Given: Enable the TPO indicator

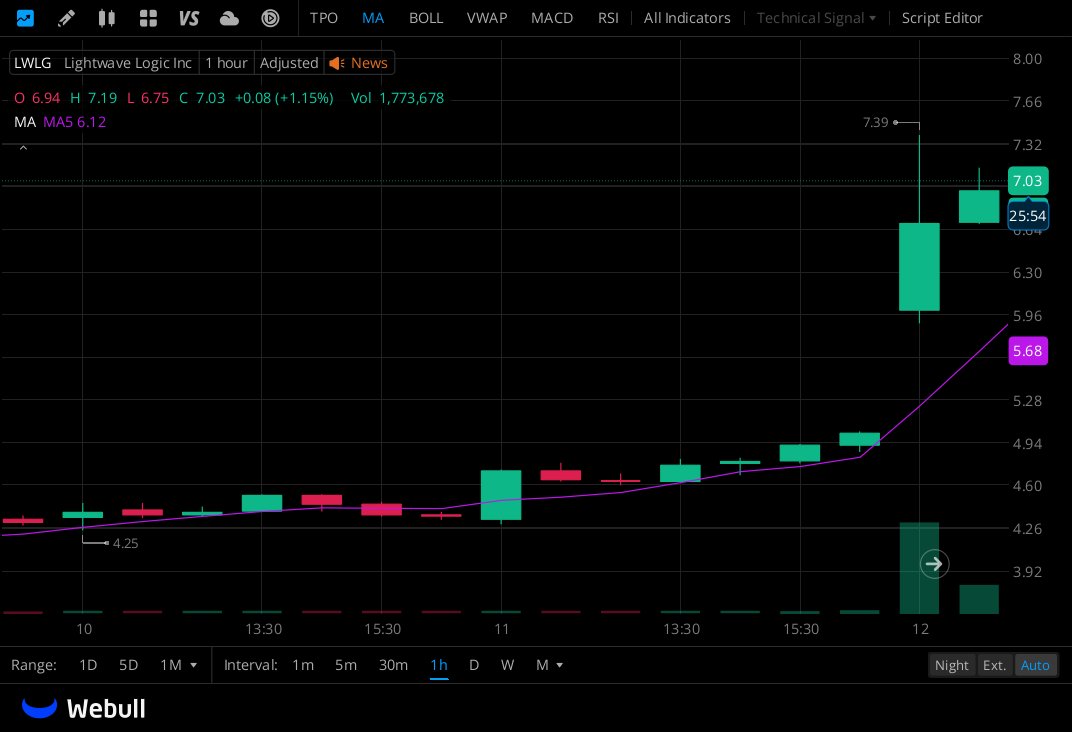Looking at the screenshot, I should pos(323,18).
